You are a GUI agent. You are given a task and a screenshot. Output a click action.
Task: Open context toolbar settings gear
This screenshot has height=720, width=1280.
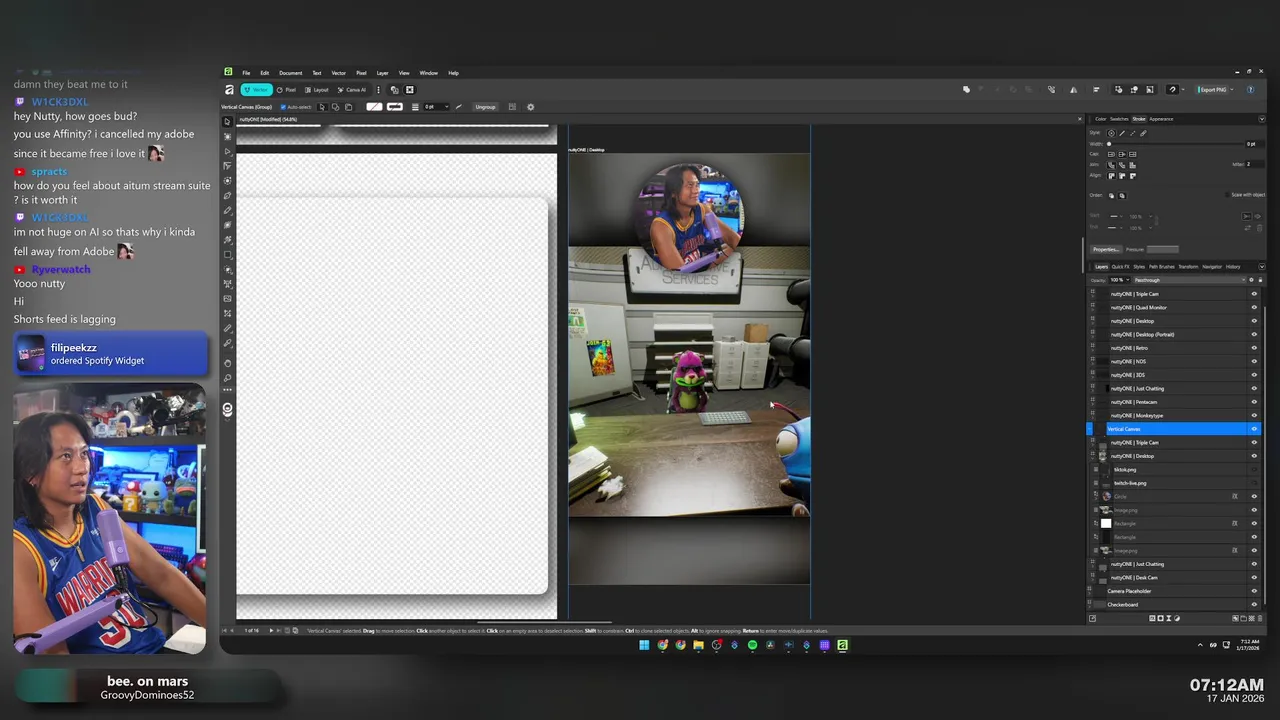530,107
